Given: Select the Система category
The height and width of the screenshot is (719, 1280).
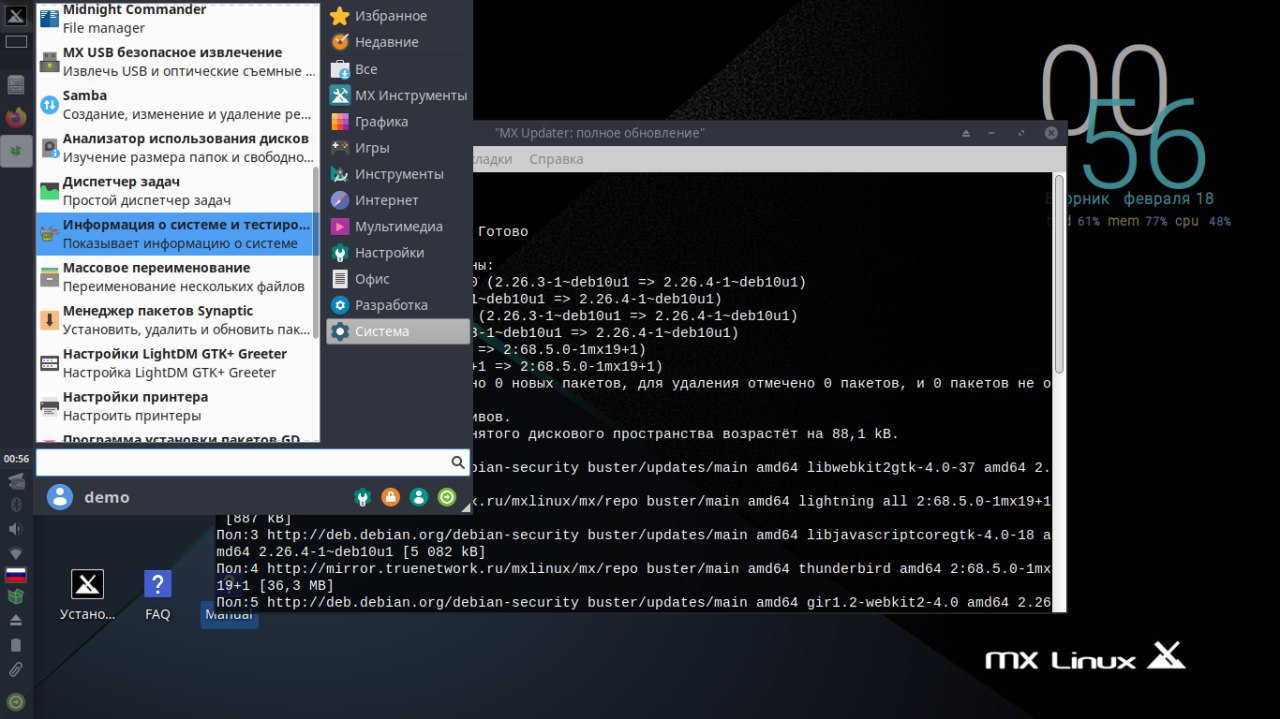Looking at the screenshot, I should (x=398, y=331).
